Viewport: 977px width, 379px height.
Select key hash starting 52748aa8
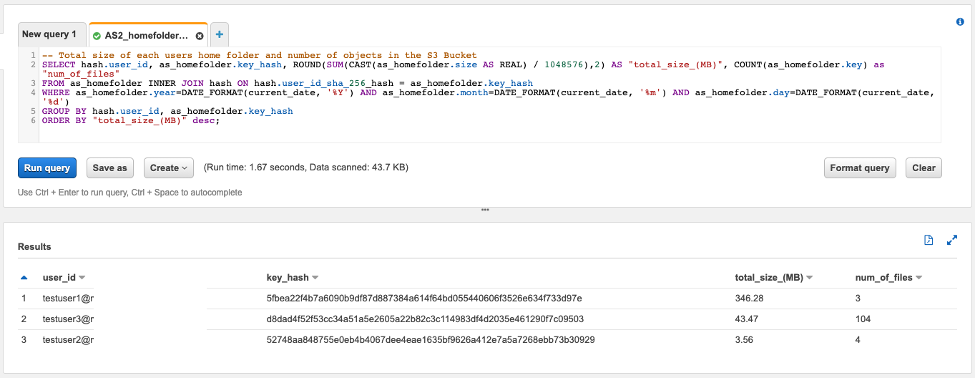coord(431,340)
